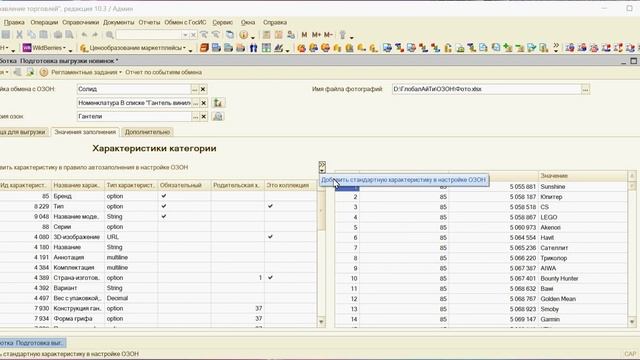This screenshot has height=360, width=640.
Task: Click the Paste icon in the toolbar
Action: point(43,35)
